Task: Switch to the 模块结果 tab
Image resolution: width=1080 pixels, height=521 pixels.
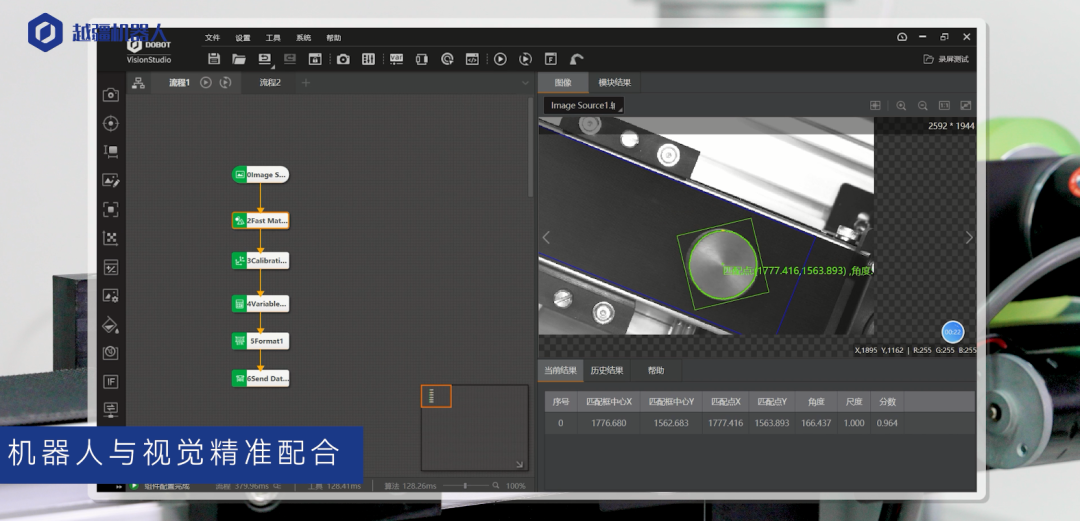Action: click(614, 83)
